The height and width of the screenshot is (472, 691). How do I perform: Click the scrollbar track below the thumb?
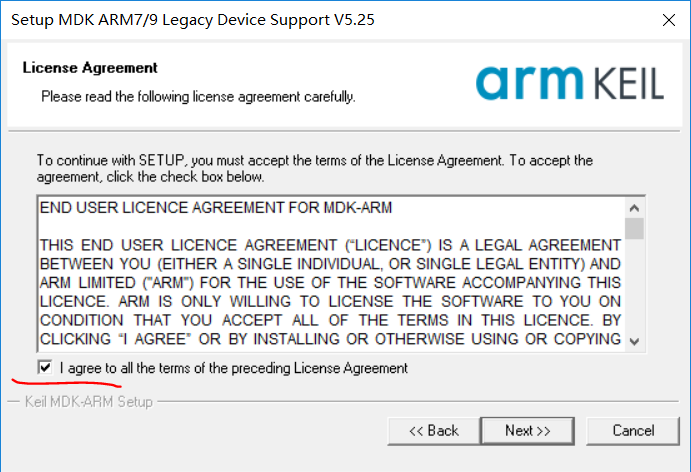click(635, 290)
